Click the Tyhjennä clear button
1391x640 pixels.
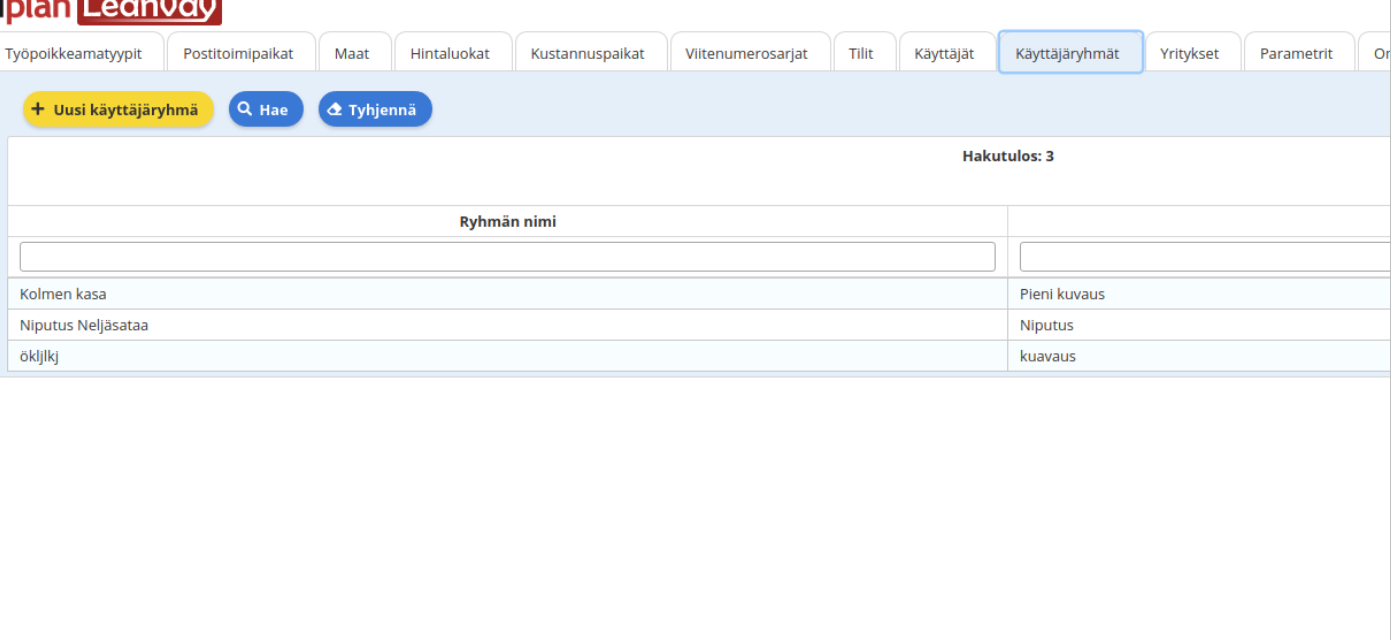375,109
